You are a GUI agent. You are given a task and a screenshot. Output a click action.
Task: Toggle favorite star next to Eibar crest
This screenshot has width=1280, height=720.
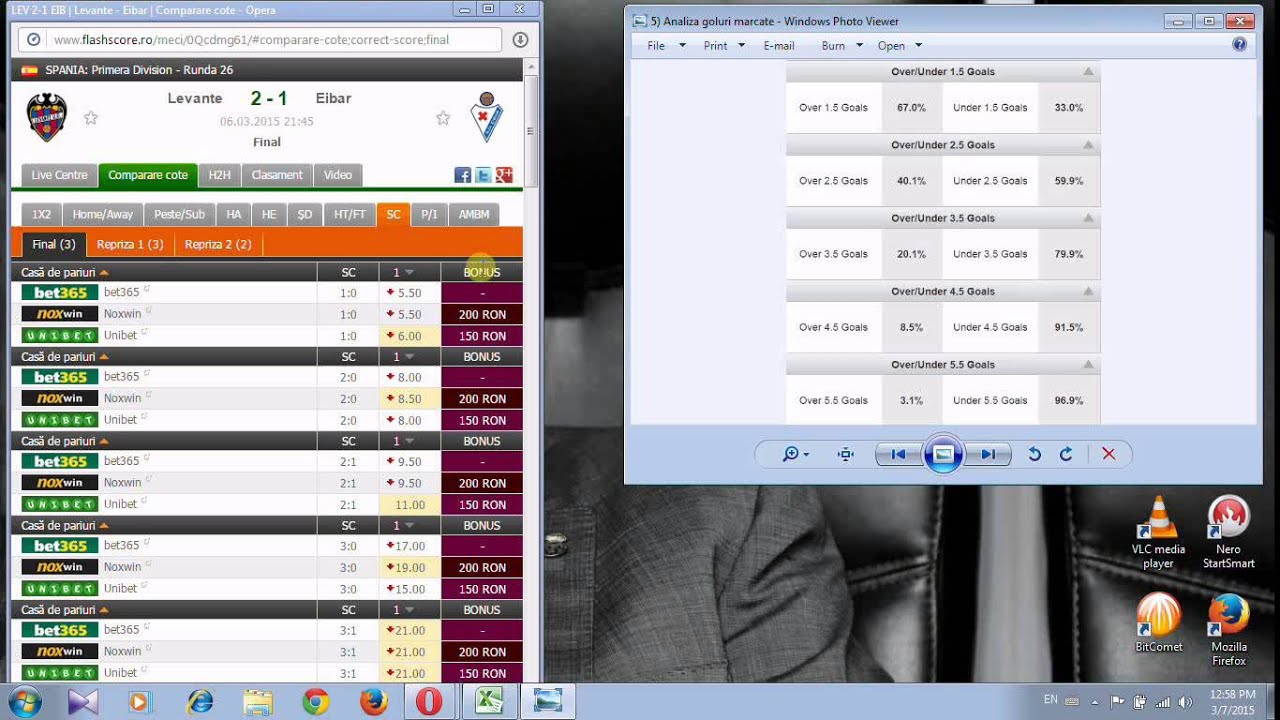click(x=443, y=118)
